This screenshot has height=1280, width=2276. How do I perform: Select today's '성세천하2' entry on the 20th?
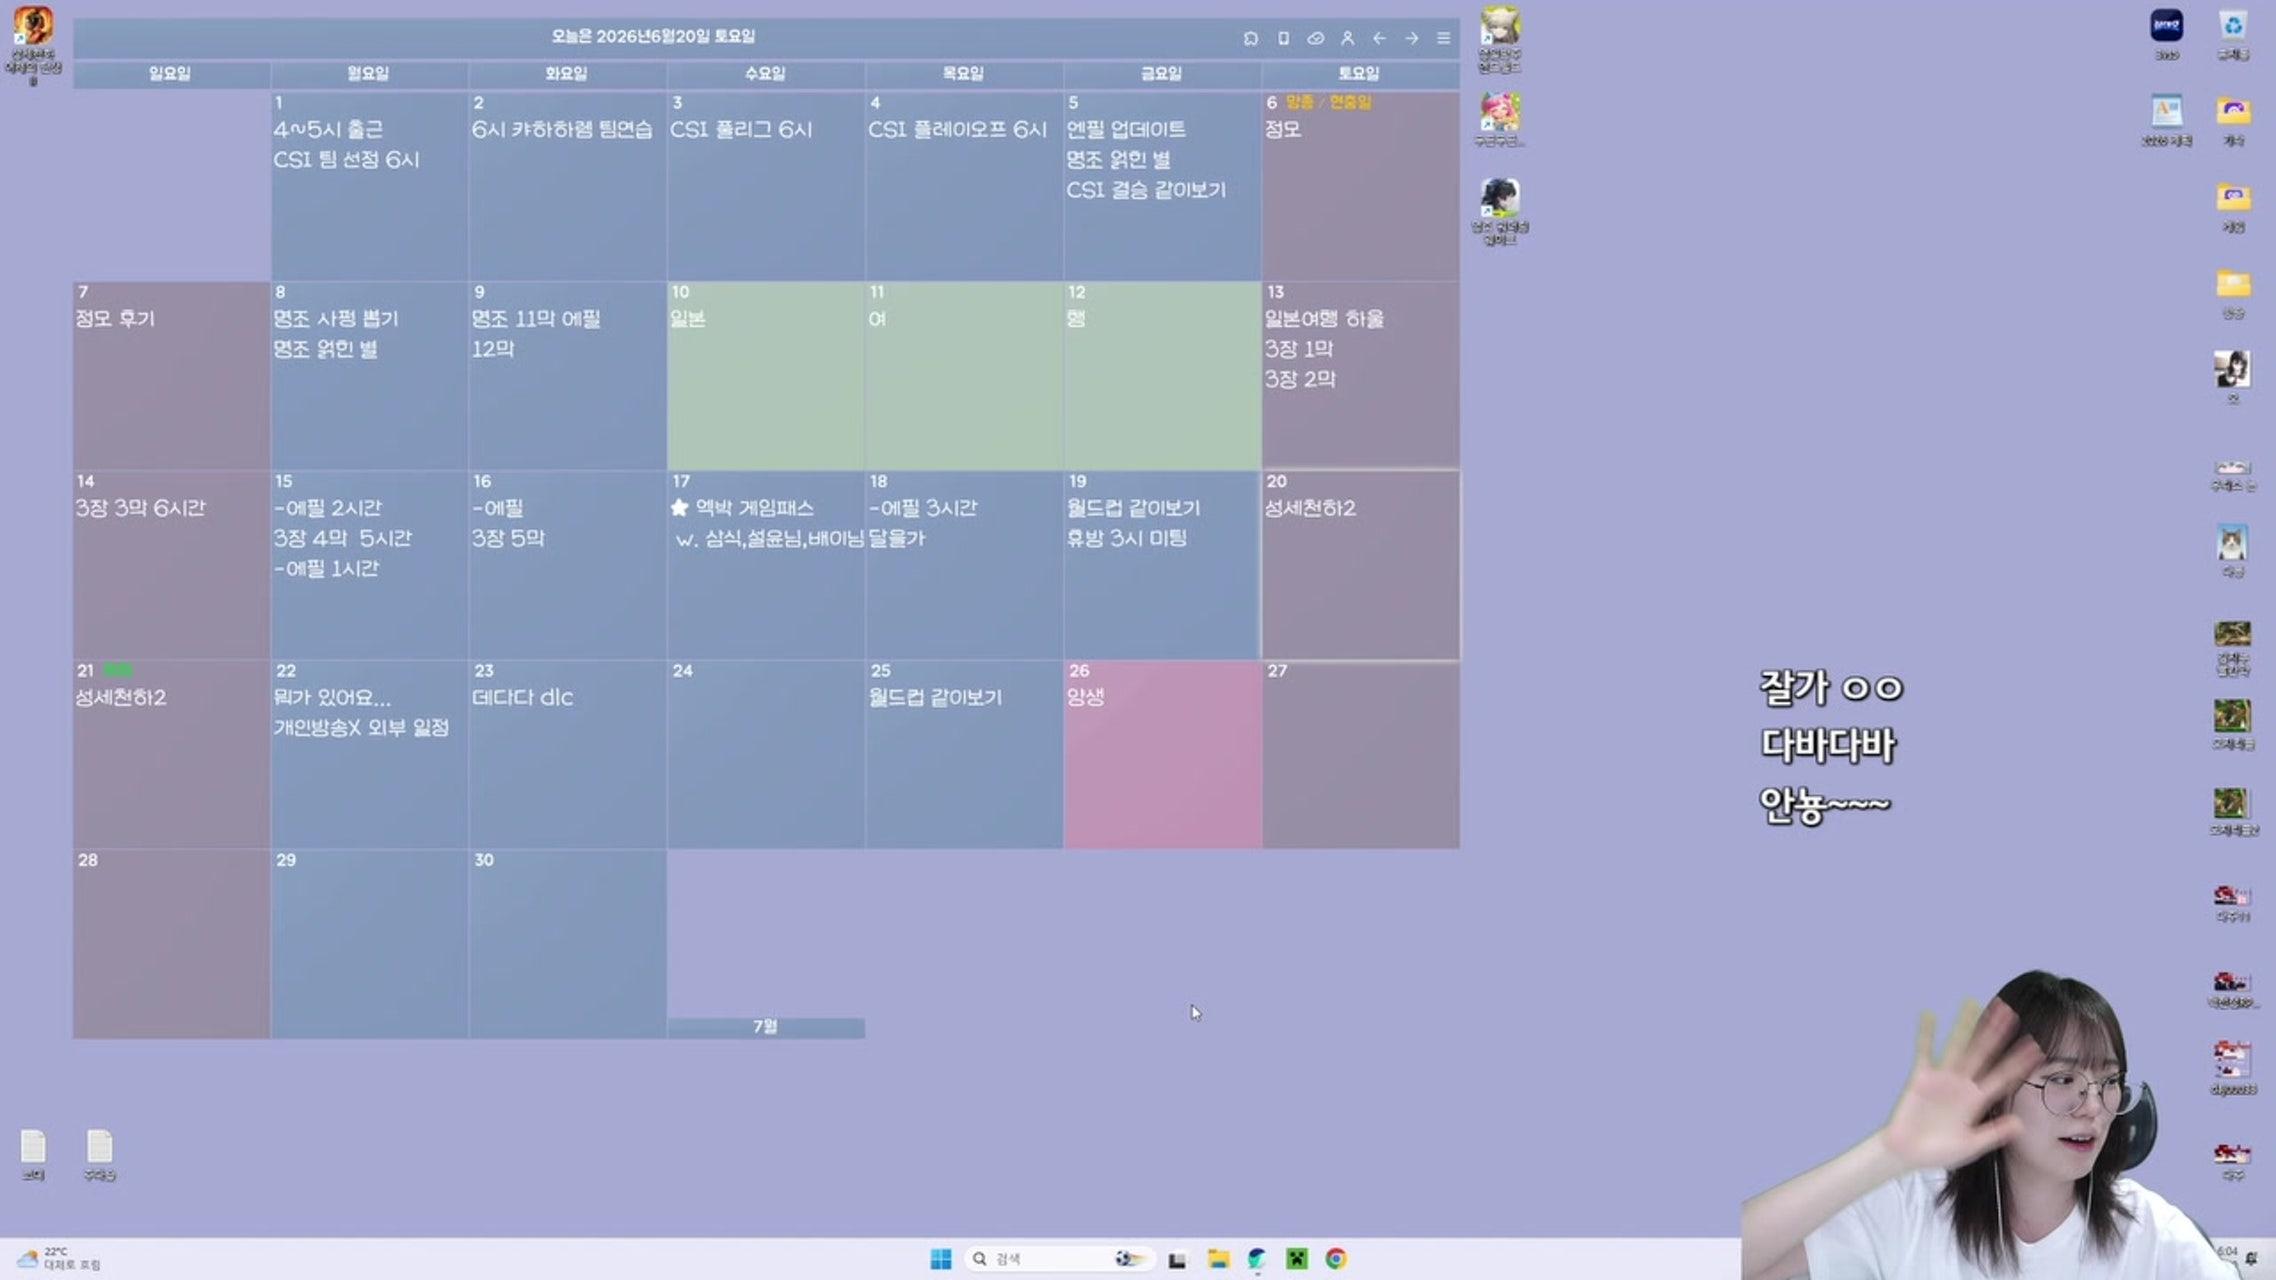(1310, 507)
